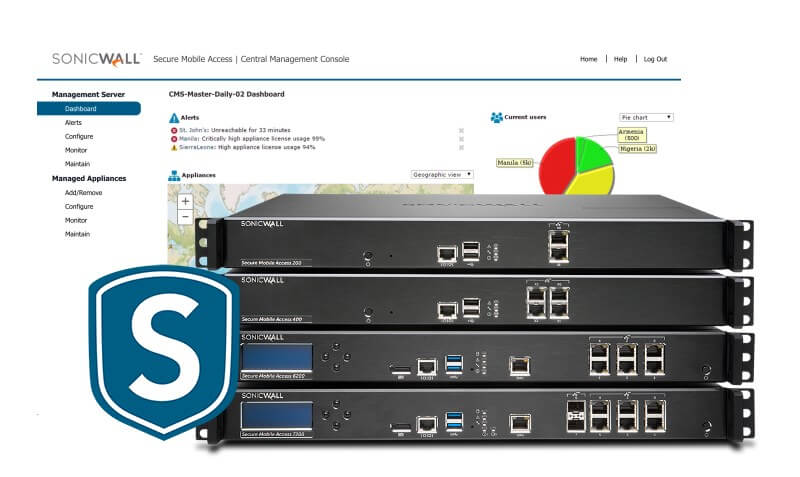Dismiss the SierraLeone license usage alert
This screenshot has width=800, height=477.
(461, 147)
